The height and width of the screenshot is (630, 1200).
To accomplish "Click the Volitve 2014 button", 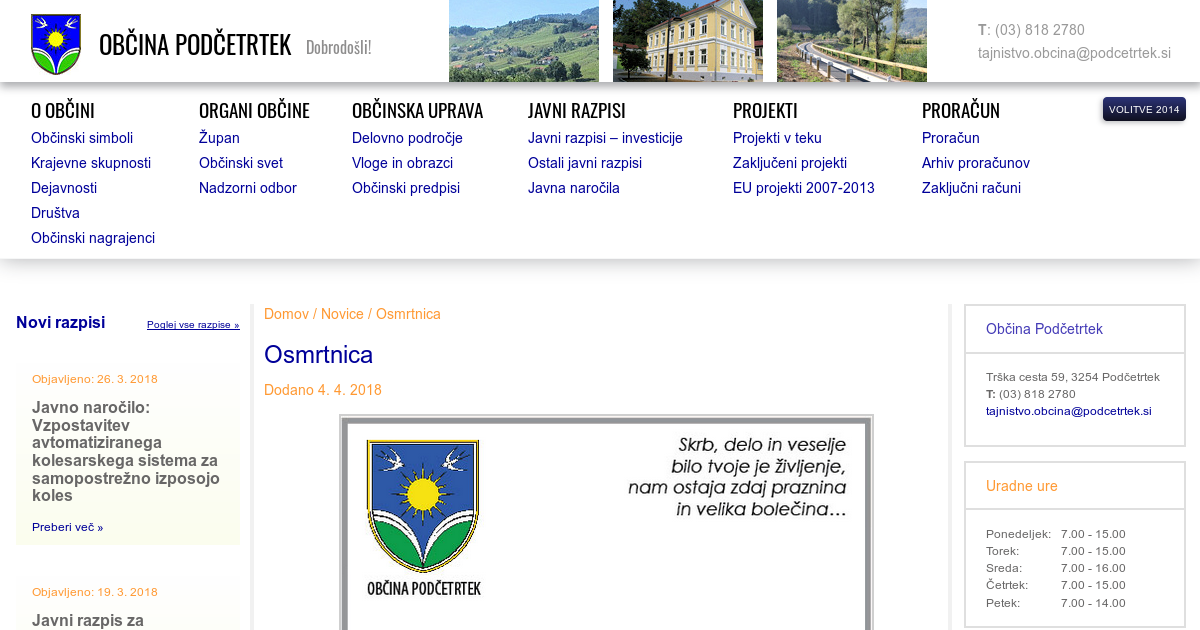I will pos(1144,109).
